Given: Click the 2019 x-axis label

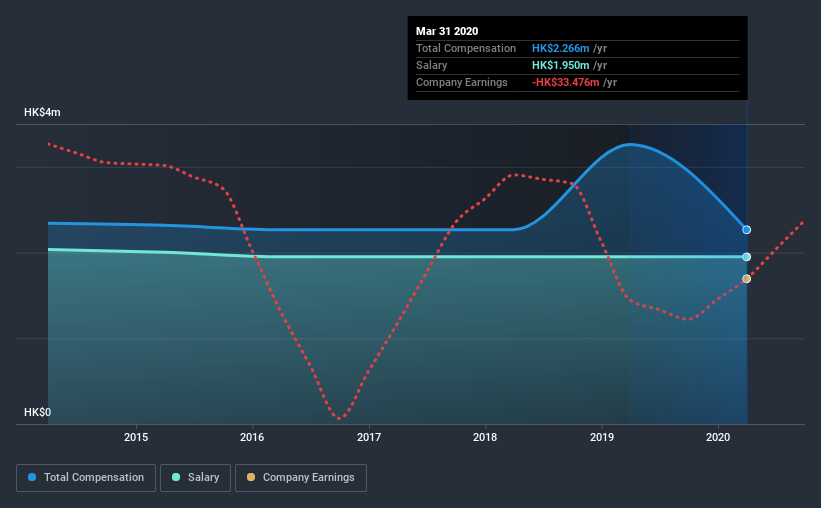Looking at the screenshot, I should [602, 437].
